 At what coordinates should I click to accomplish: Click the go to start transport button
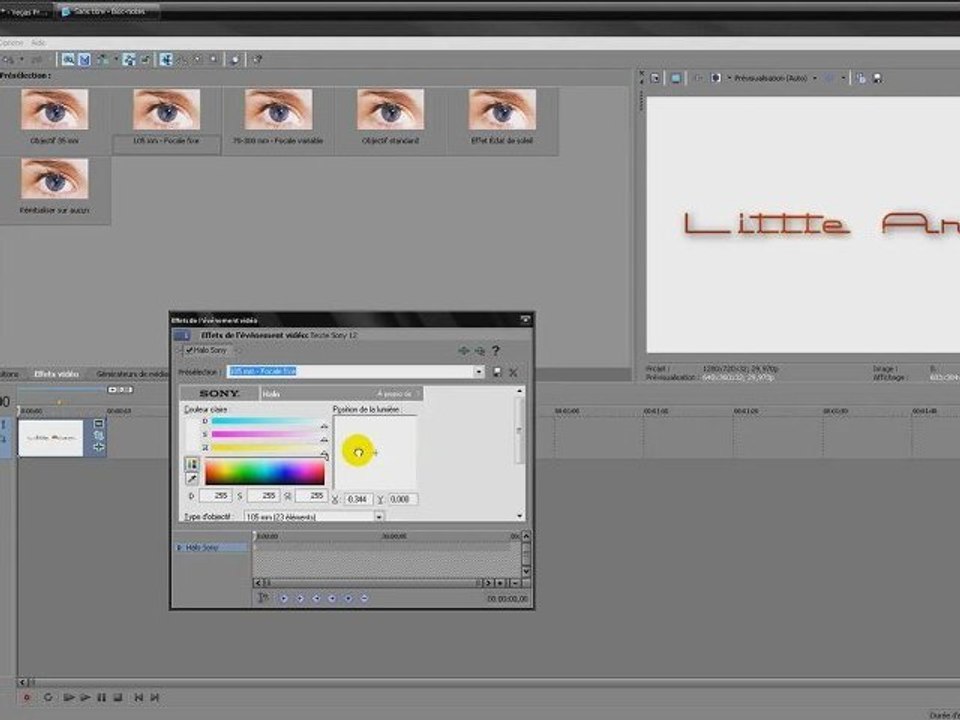click(x=138, y=697)
